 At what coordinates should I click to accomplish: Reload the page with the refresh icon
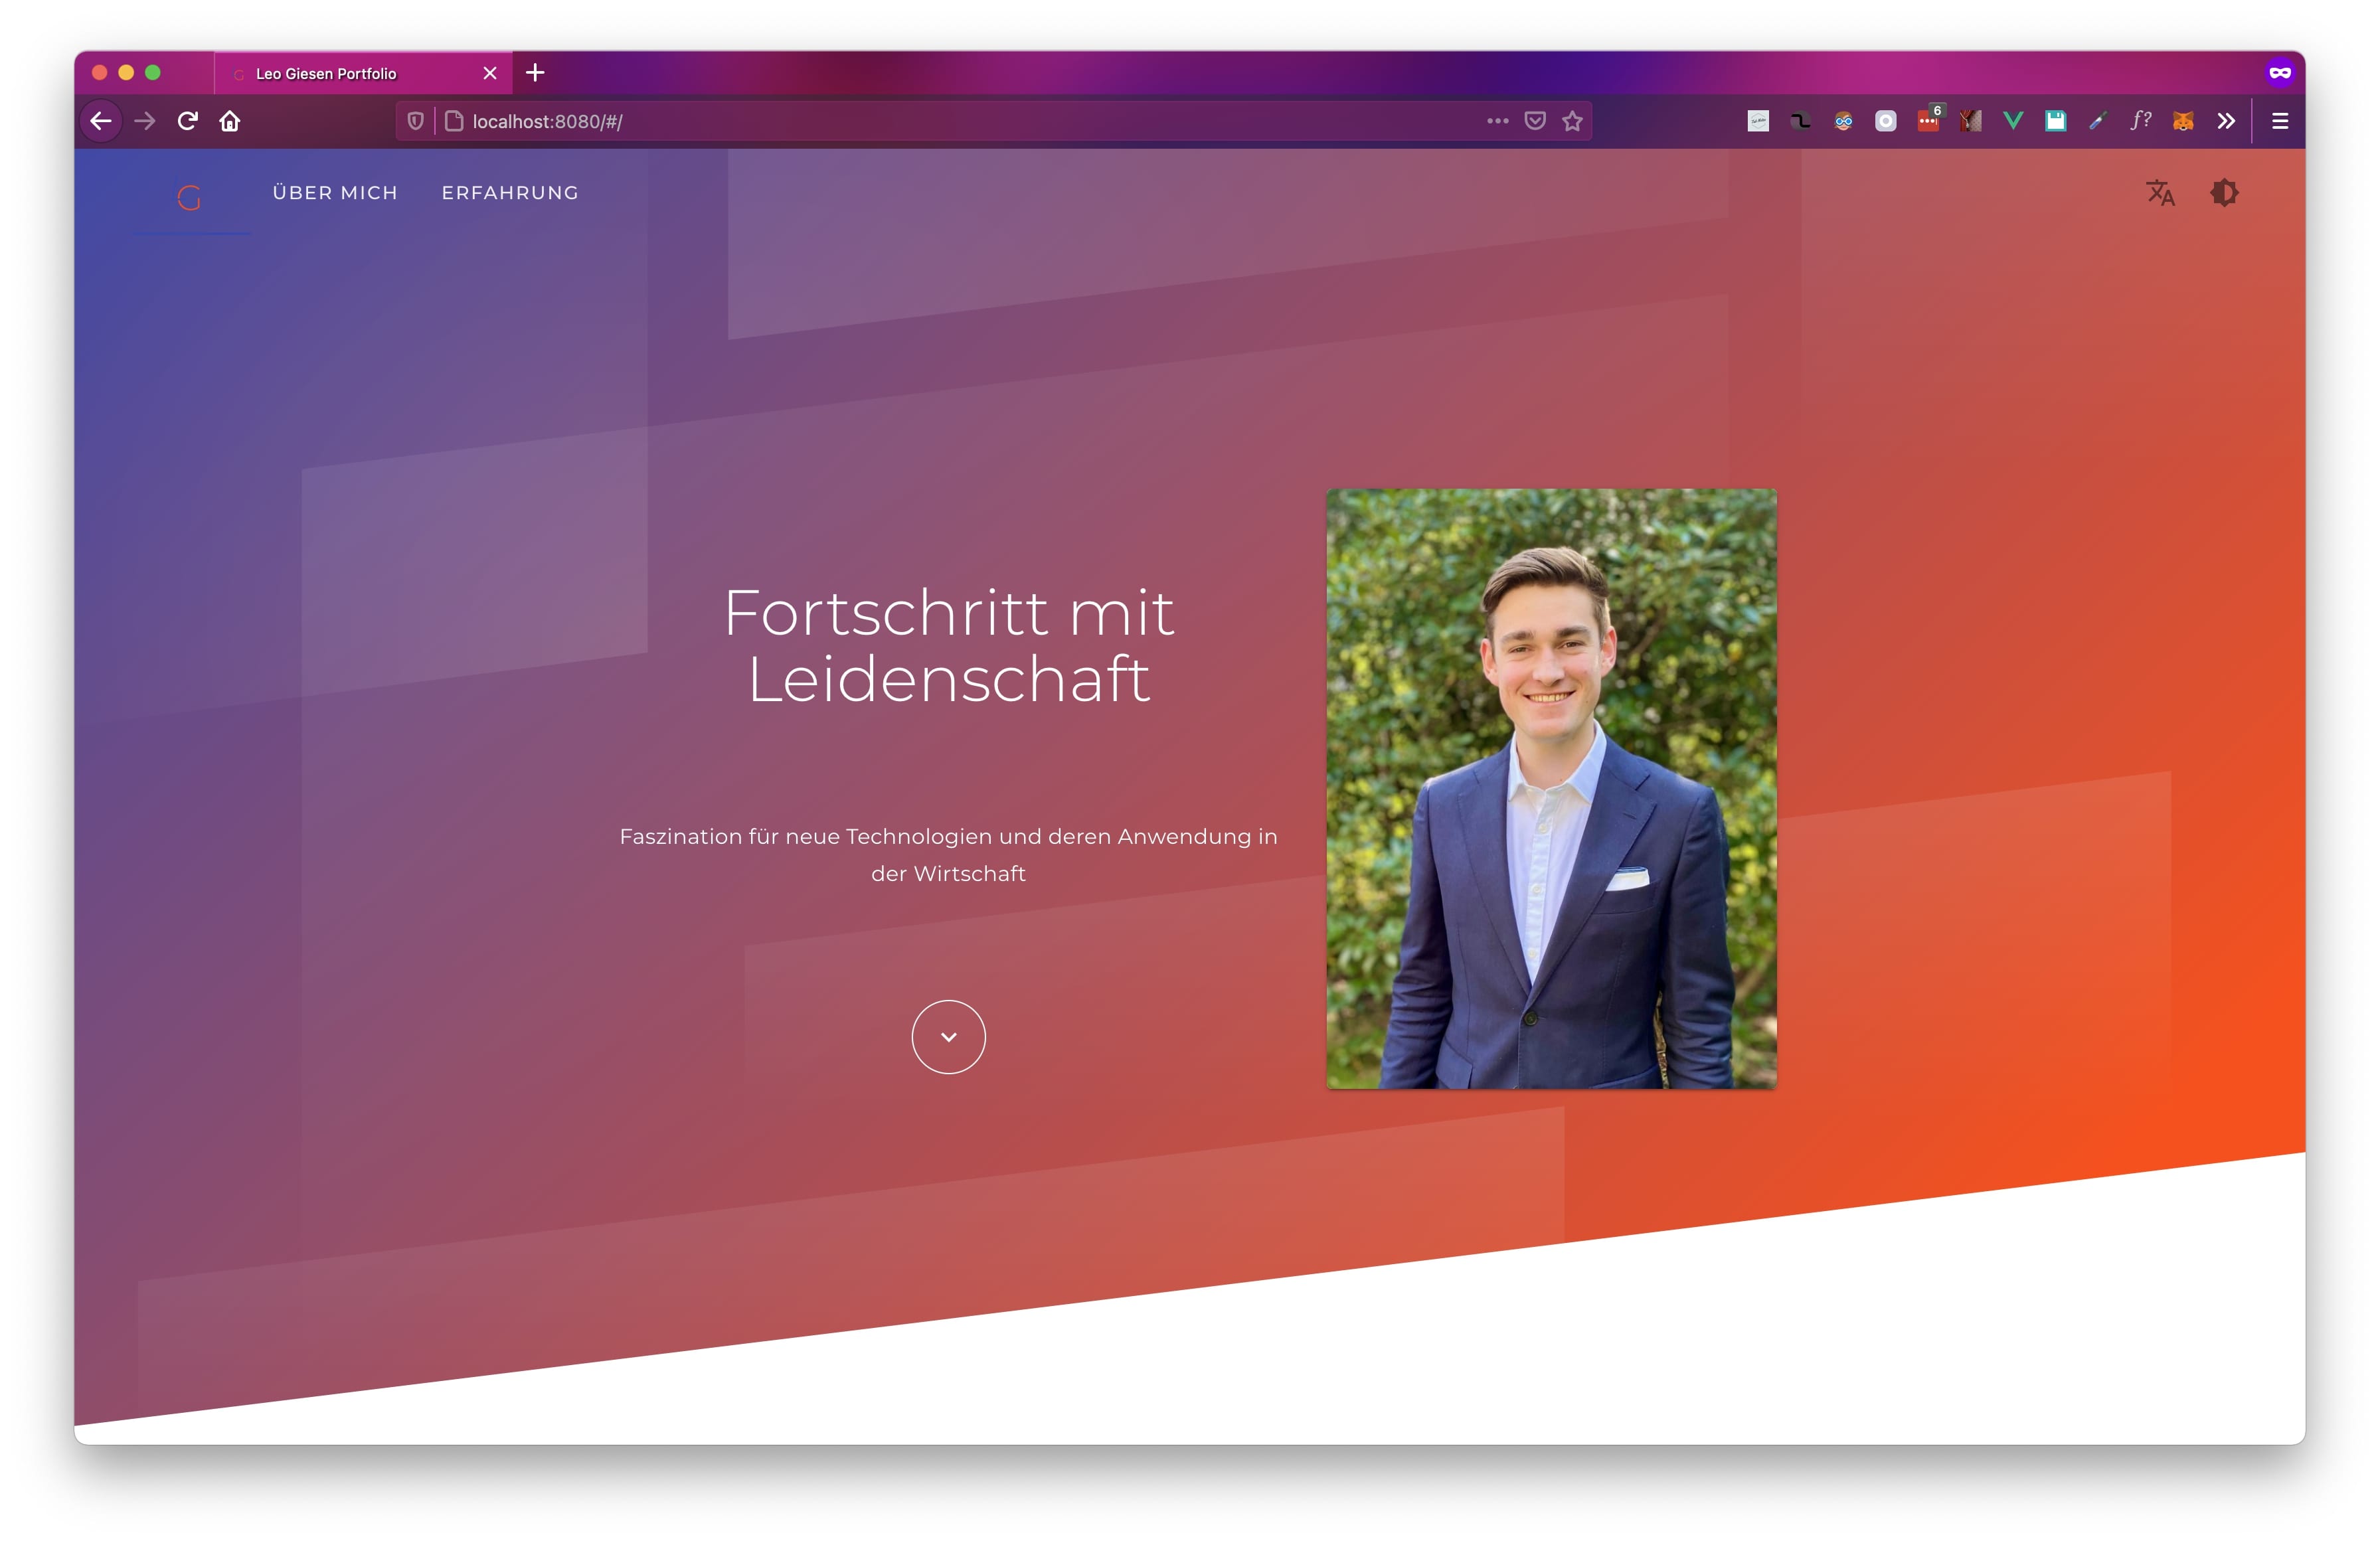[187, 121]
